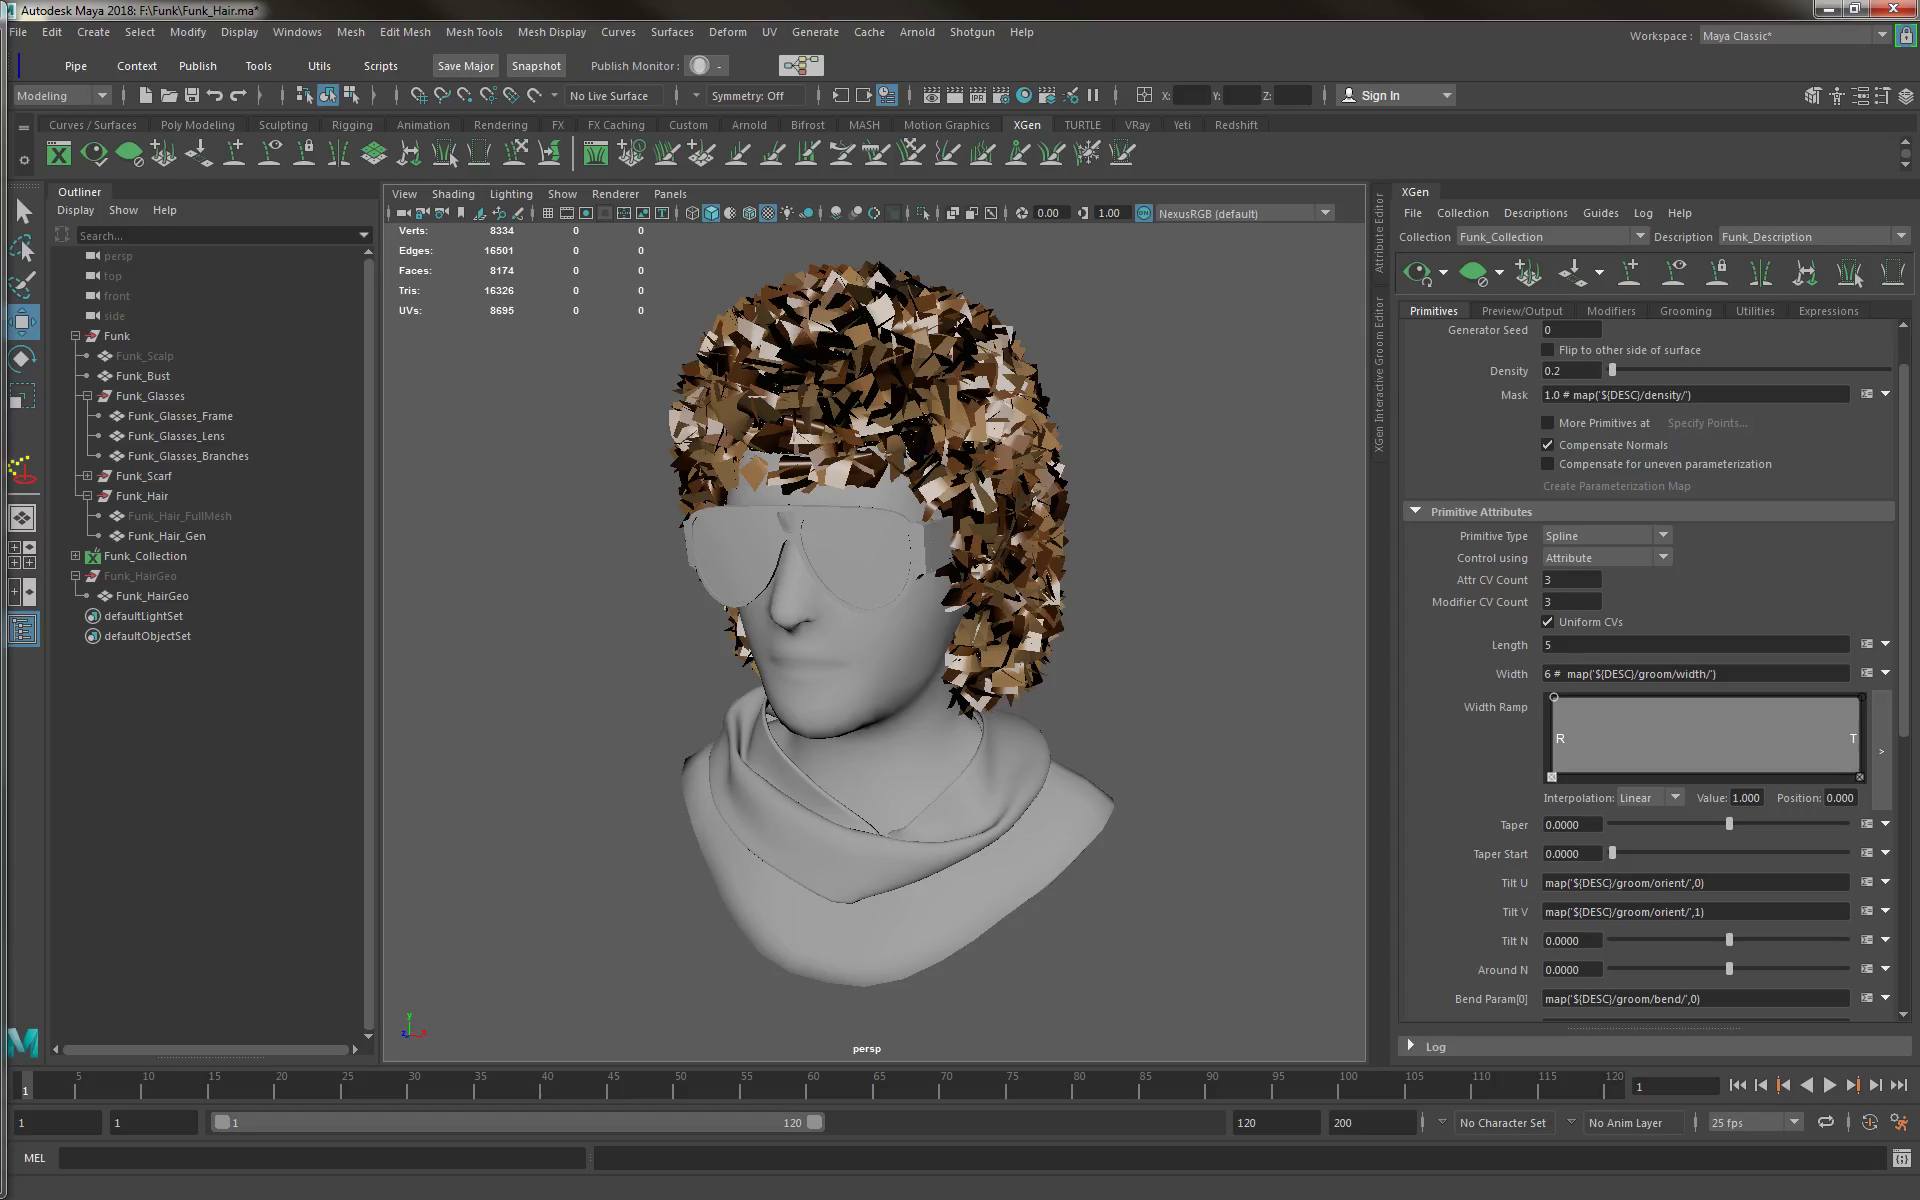Viewport: 1920px width, 1200px height.
Task: Click the XGen green X shelf icon
Action: point(59,153)
